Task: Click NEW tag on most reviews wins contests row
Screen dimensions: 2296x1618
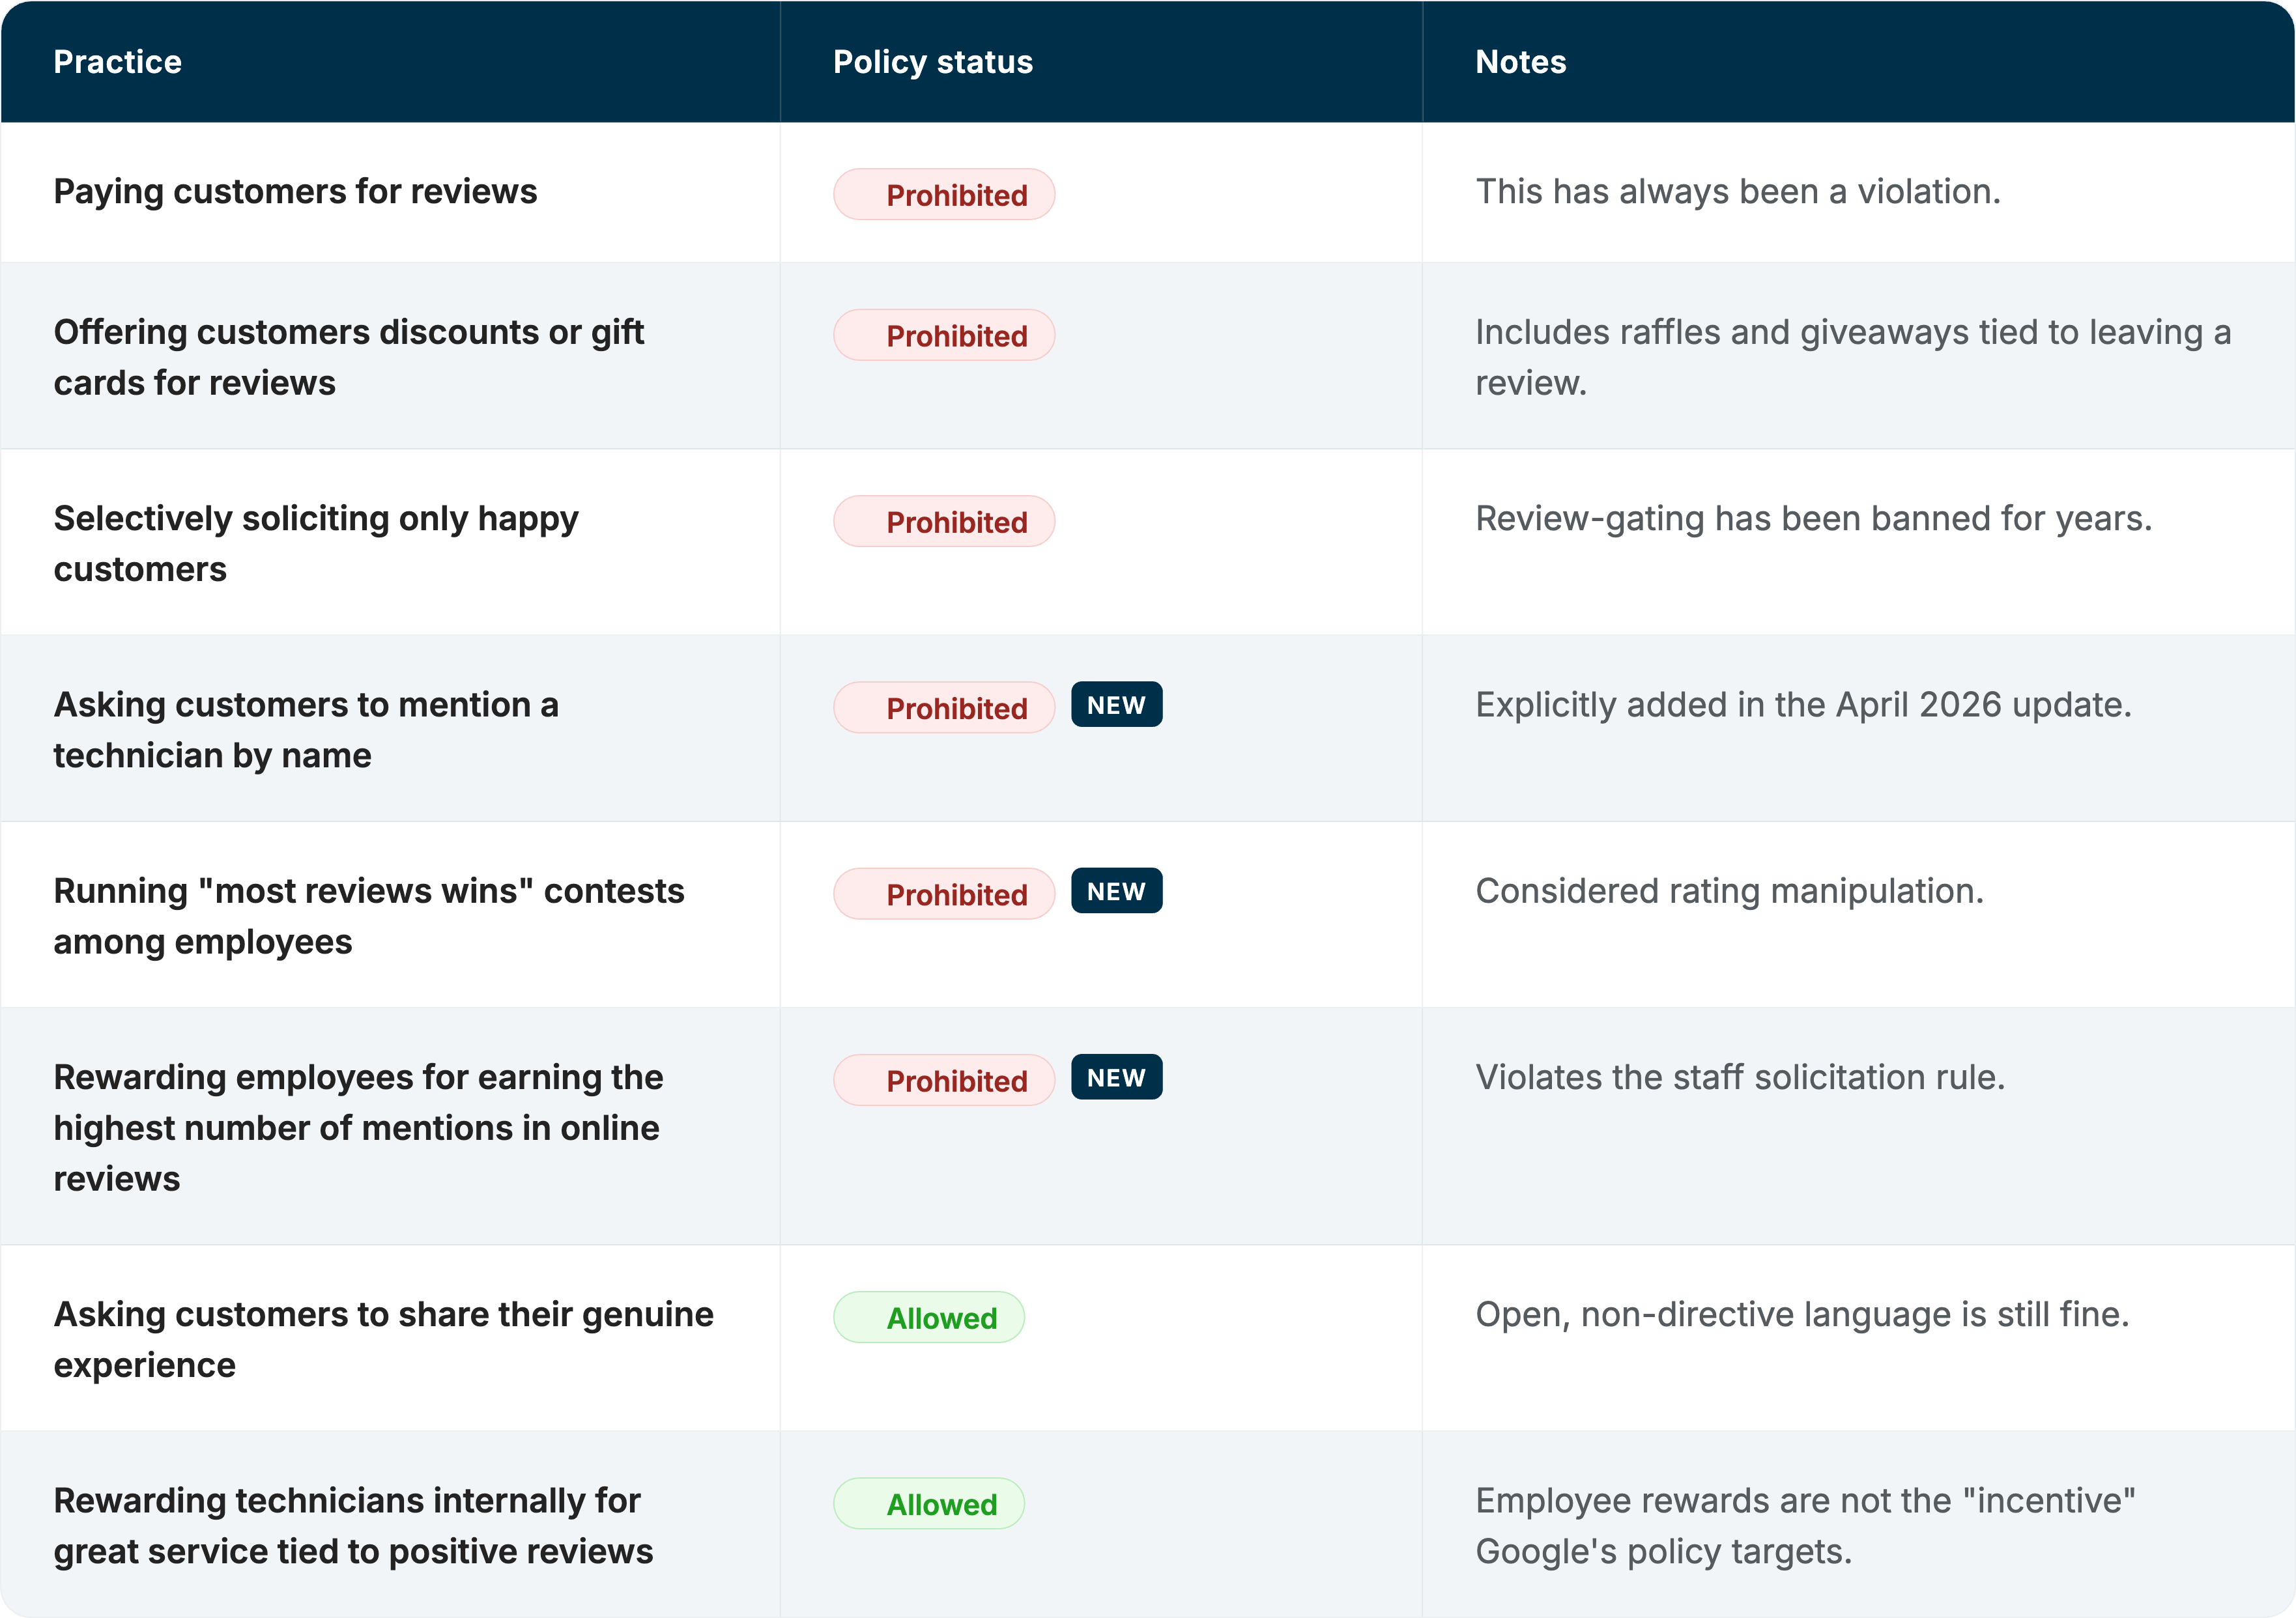Action: [1116, 891]
